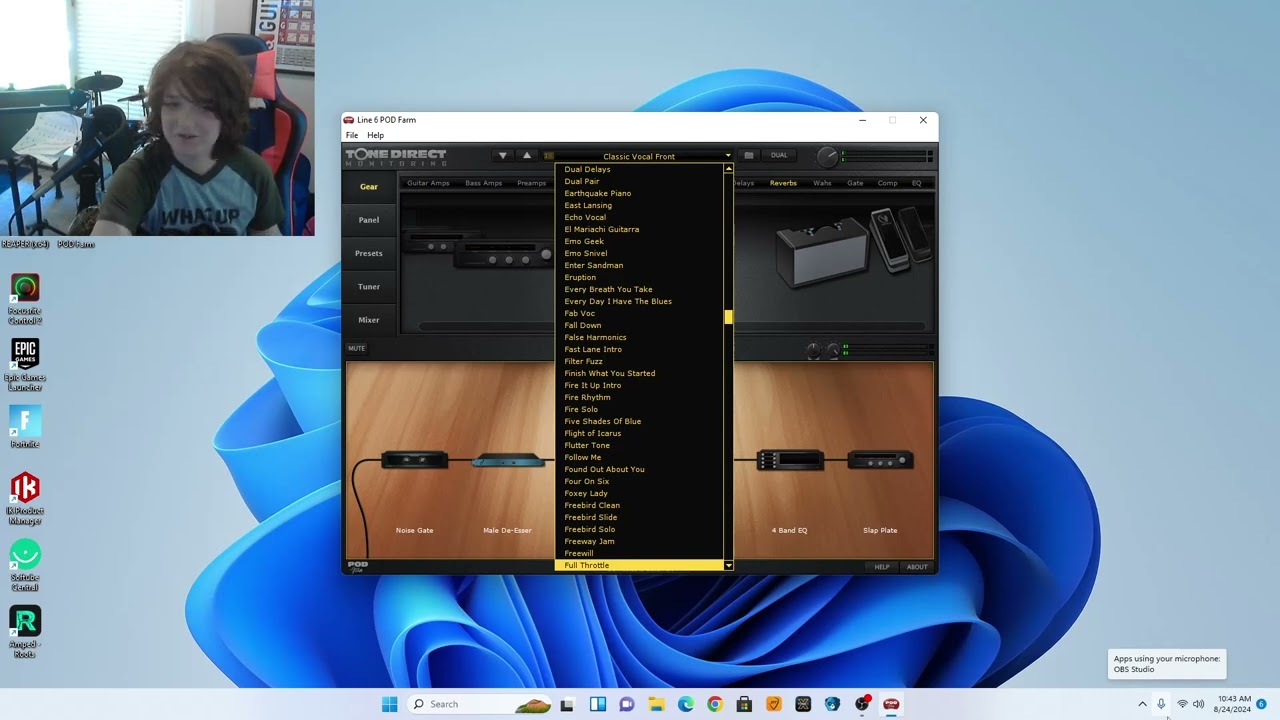Click the HELP button in POD Farm
Viewport: 1280px width, 720px height.
coord(882,567)
